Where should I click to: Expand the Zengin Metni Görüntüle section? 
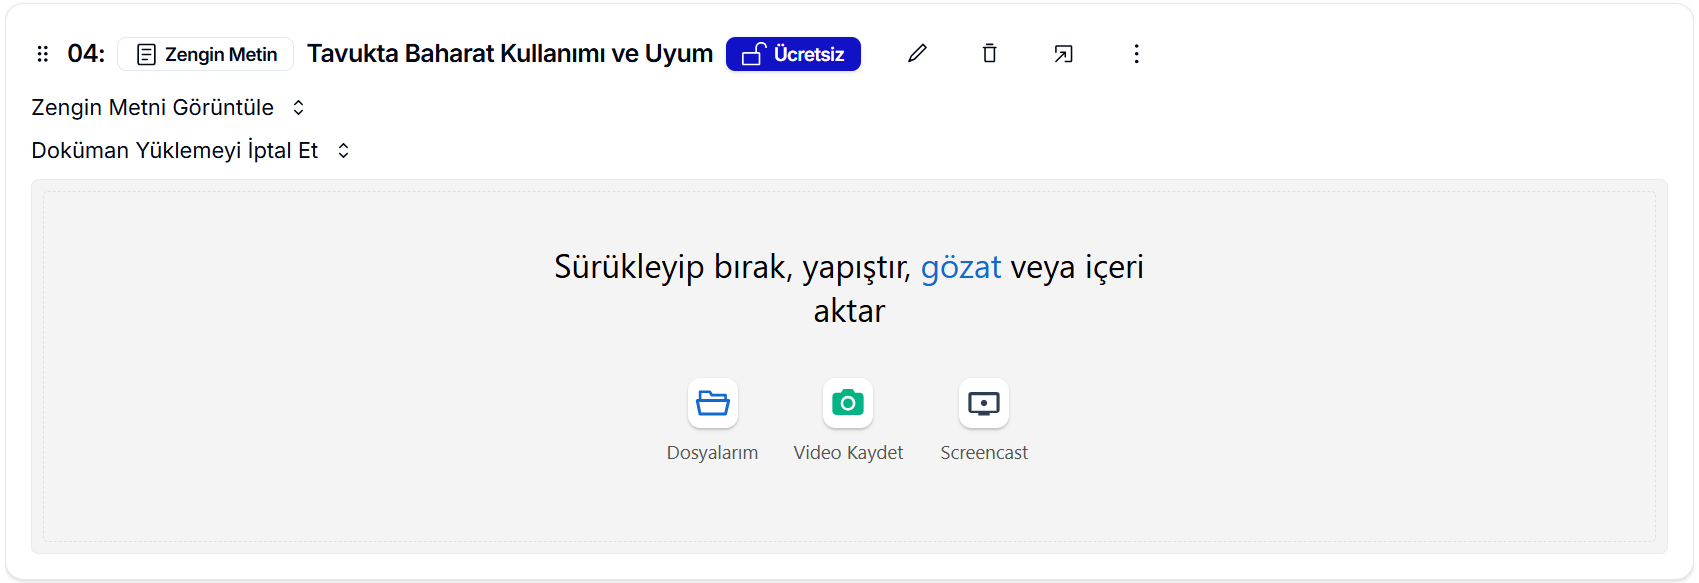(x=152, y=108)
